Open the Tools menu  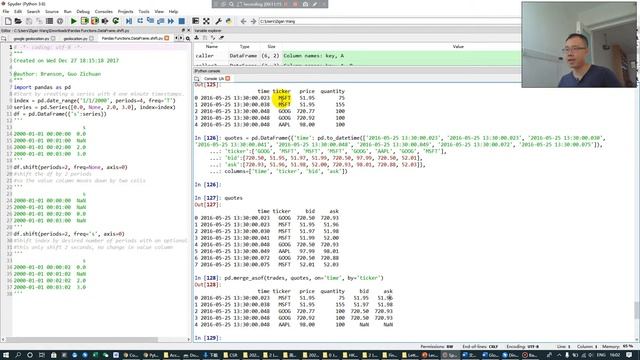(x=144, y=11)
